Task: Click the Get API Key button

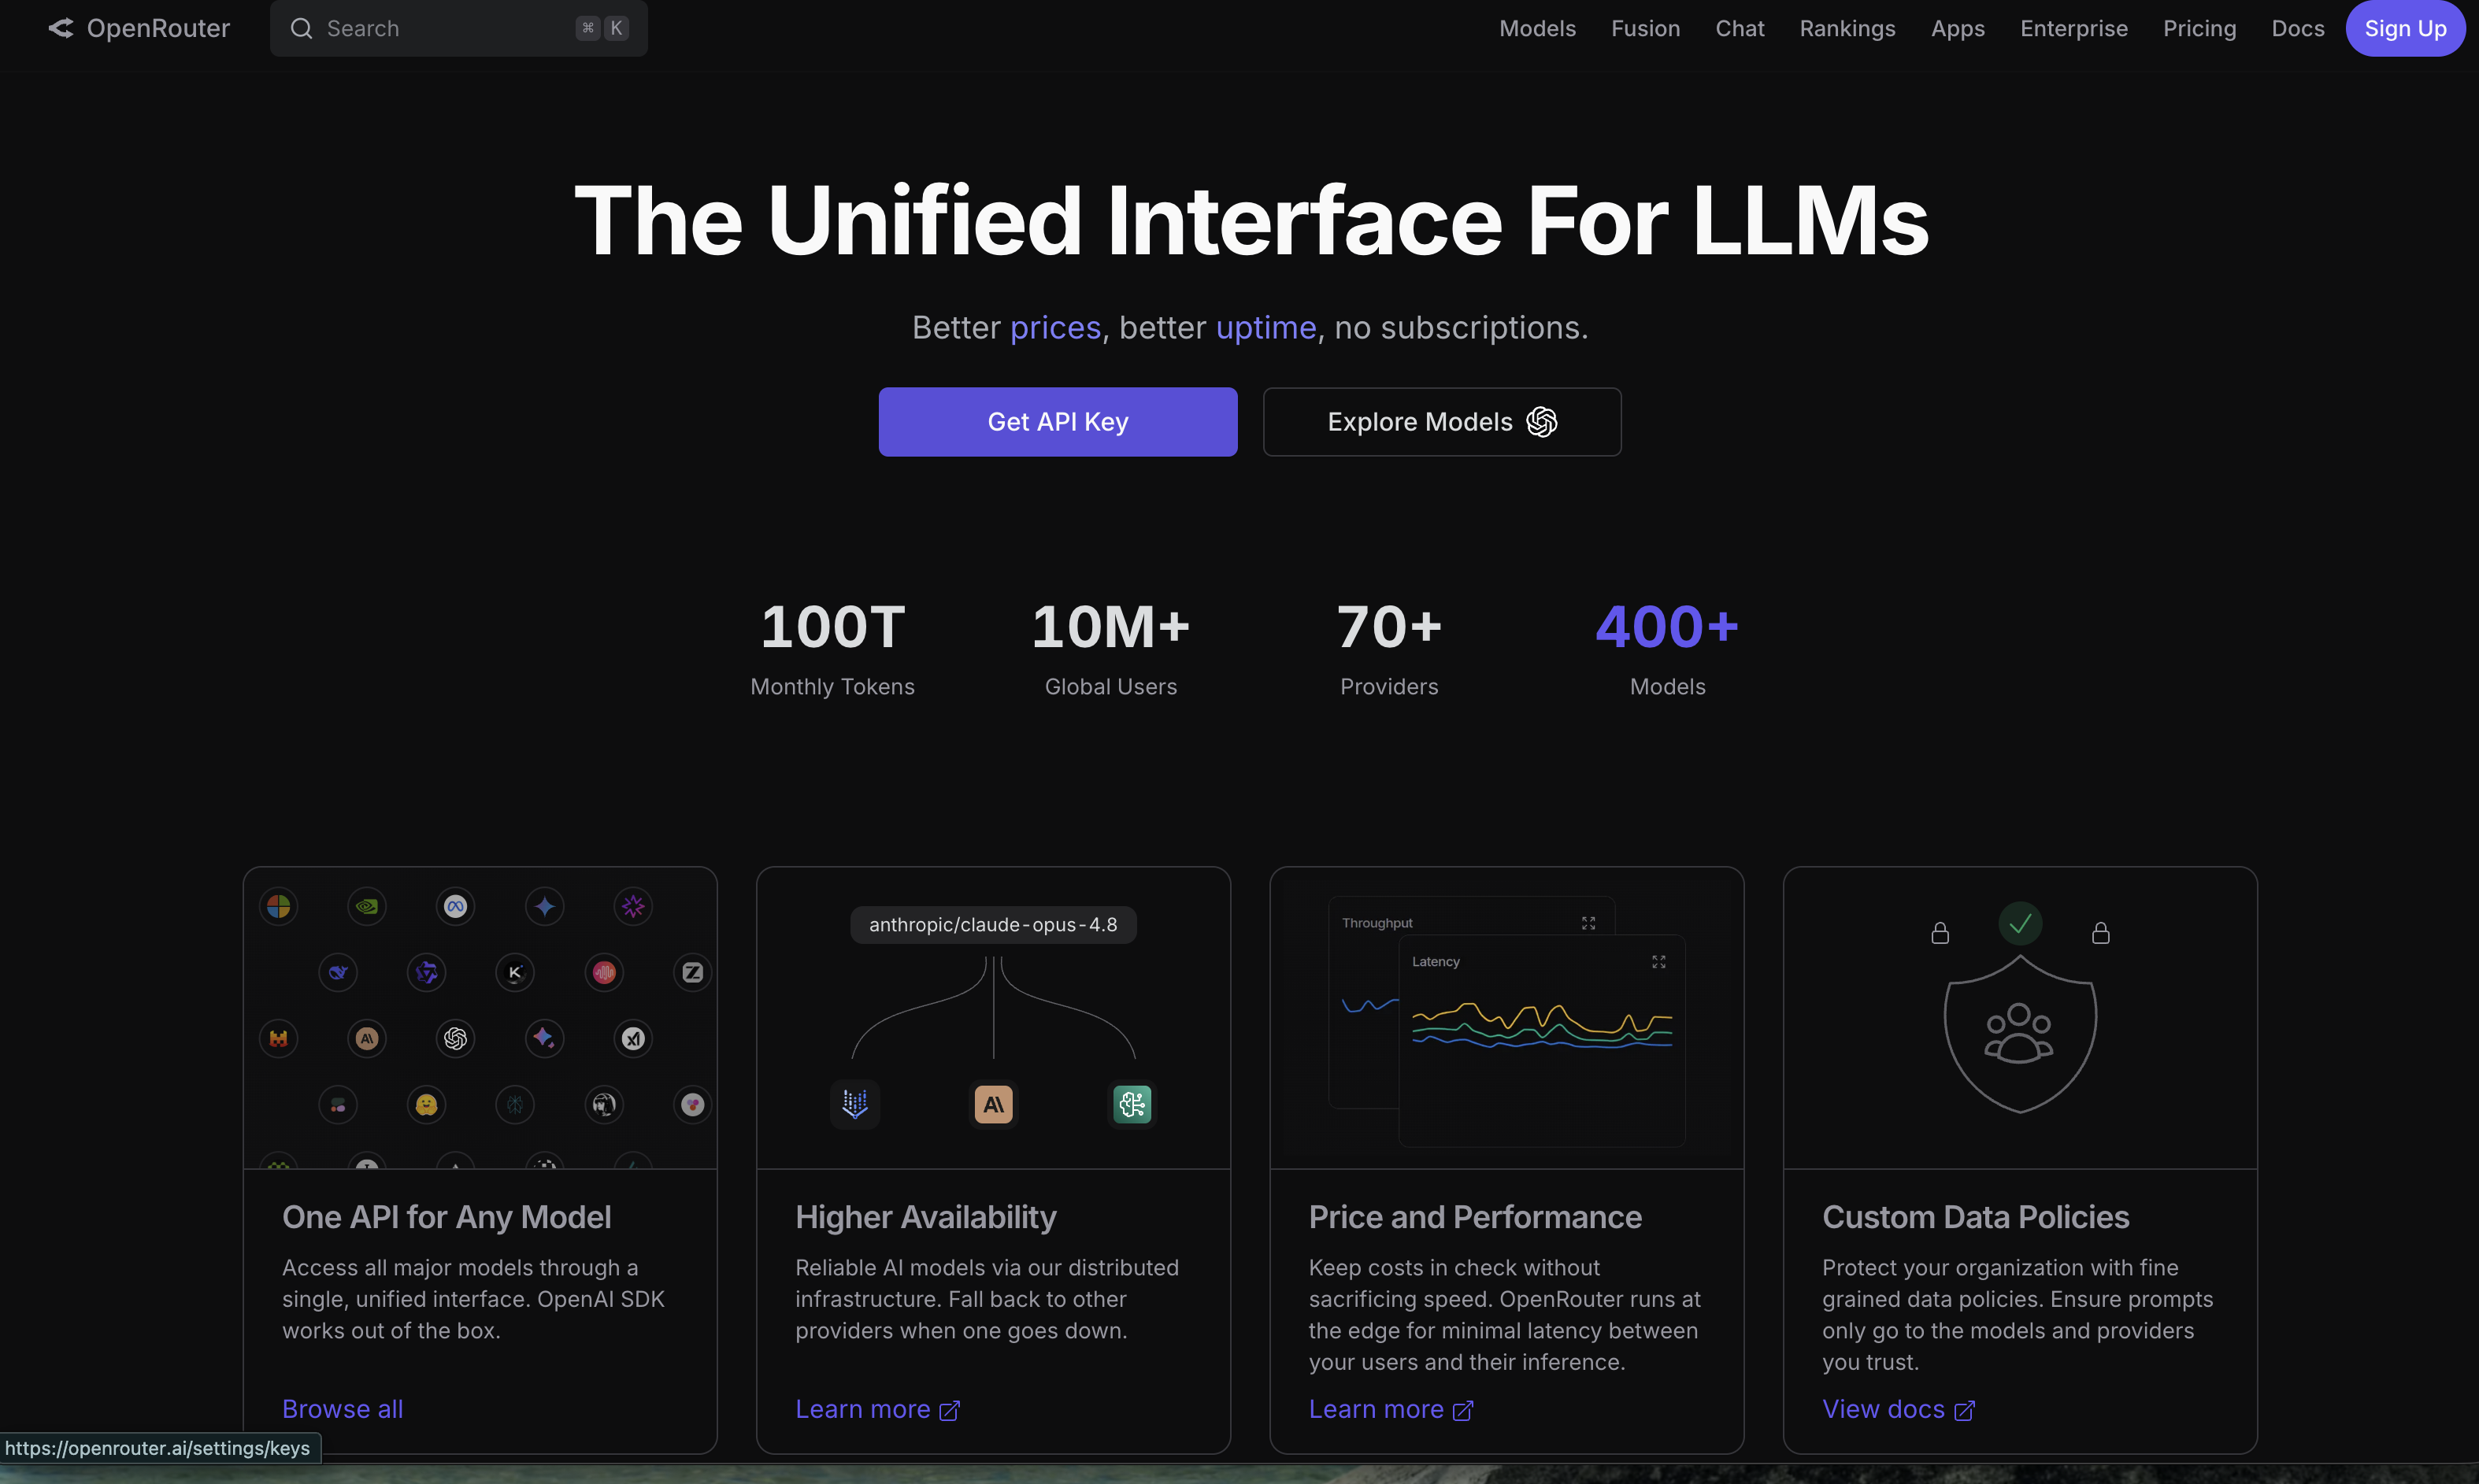Action: coord(1058,422)
